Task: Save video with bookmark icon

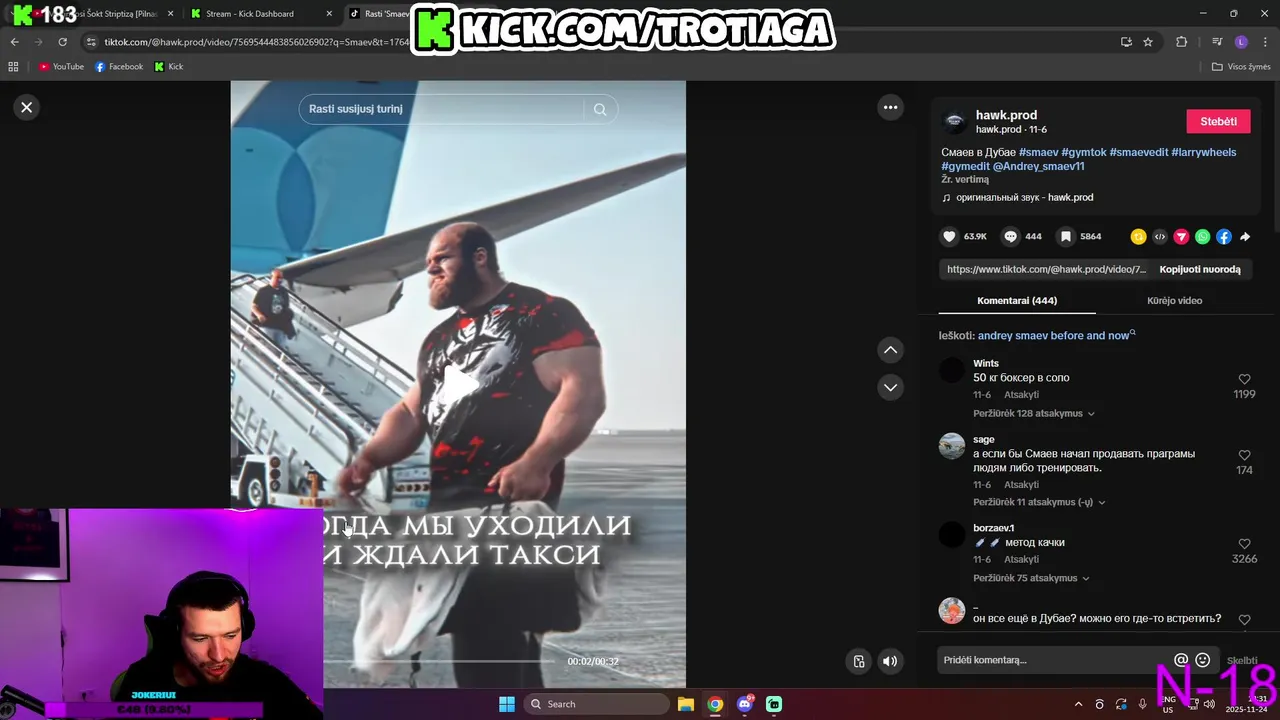Action: [1066, 236]
